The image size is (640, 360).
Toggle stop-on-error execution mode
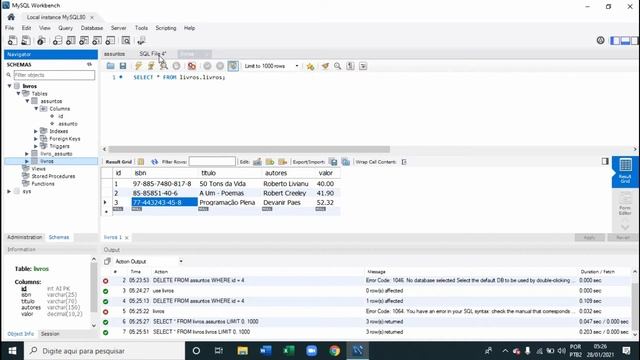point(191,66)
